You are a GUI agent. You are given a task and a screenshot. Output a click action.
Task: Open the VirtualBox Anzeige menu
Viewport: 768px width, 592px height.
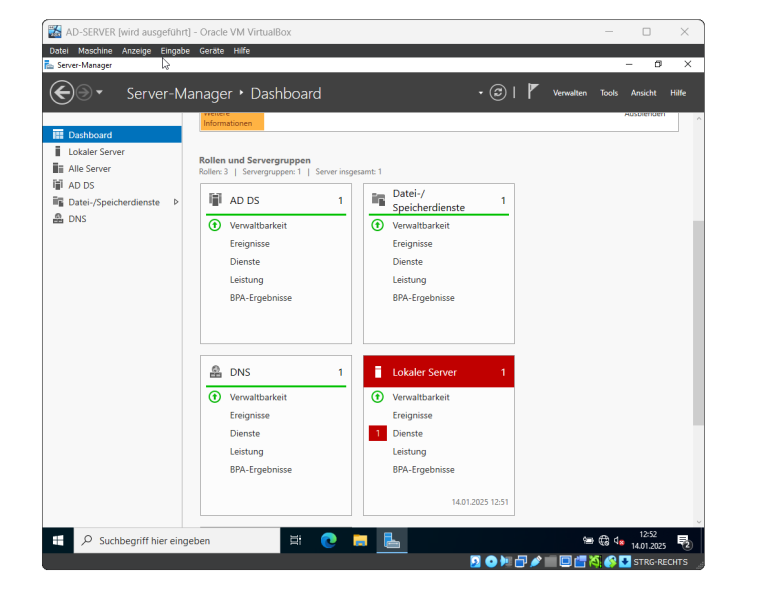[136, 51]
